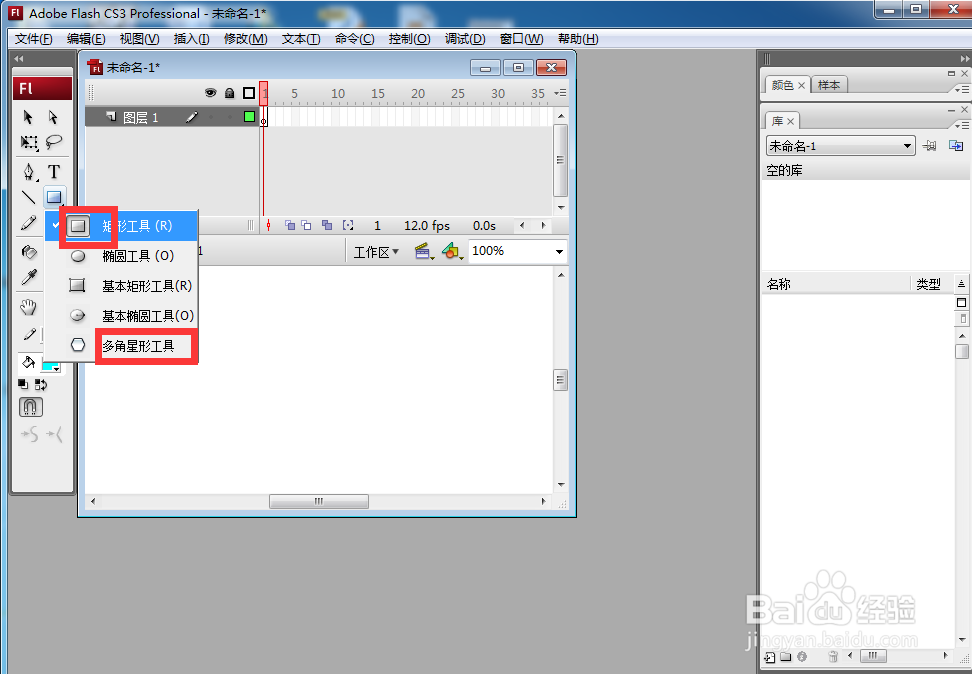972x674 pixels.
Task: Click Center Frame icon in timeline
Action: click(x=268, y=225)
